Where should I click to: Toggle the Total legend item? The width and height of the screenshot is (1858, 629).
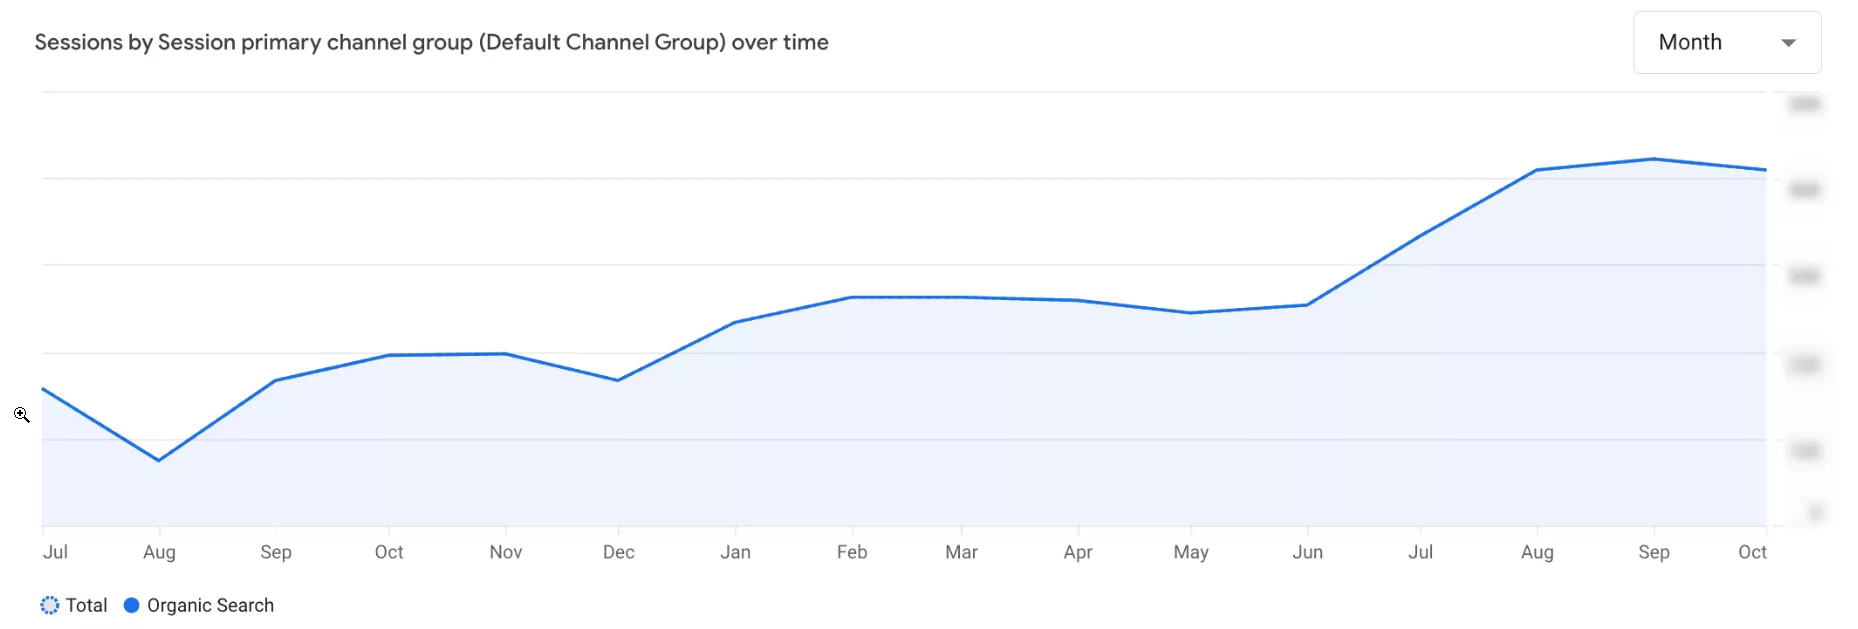pyautogui.click(x=74, y=605)
